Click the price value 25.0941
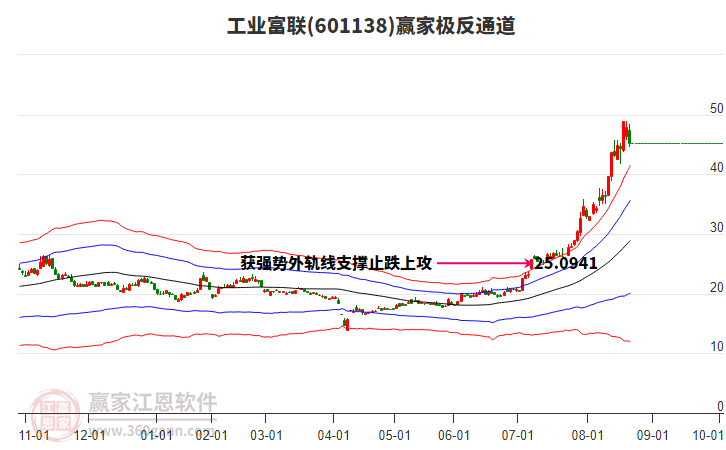Image resolution: width=726 pixels, height=450 pixels. point(566,263)
